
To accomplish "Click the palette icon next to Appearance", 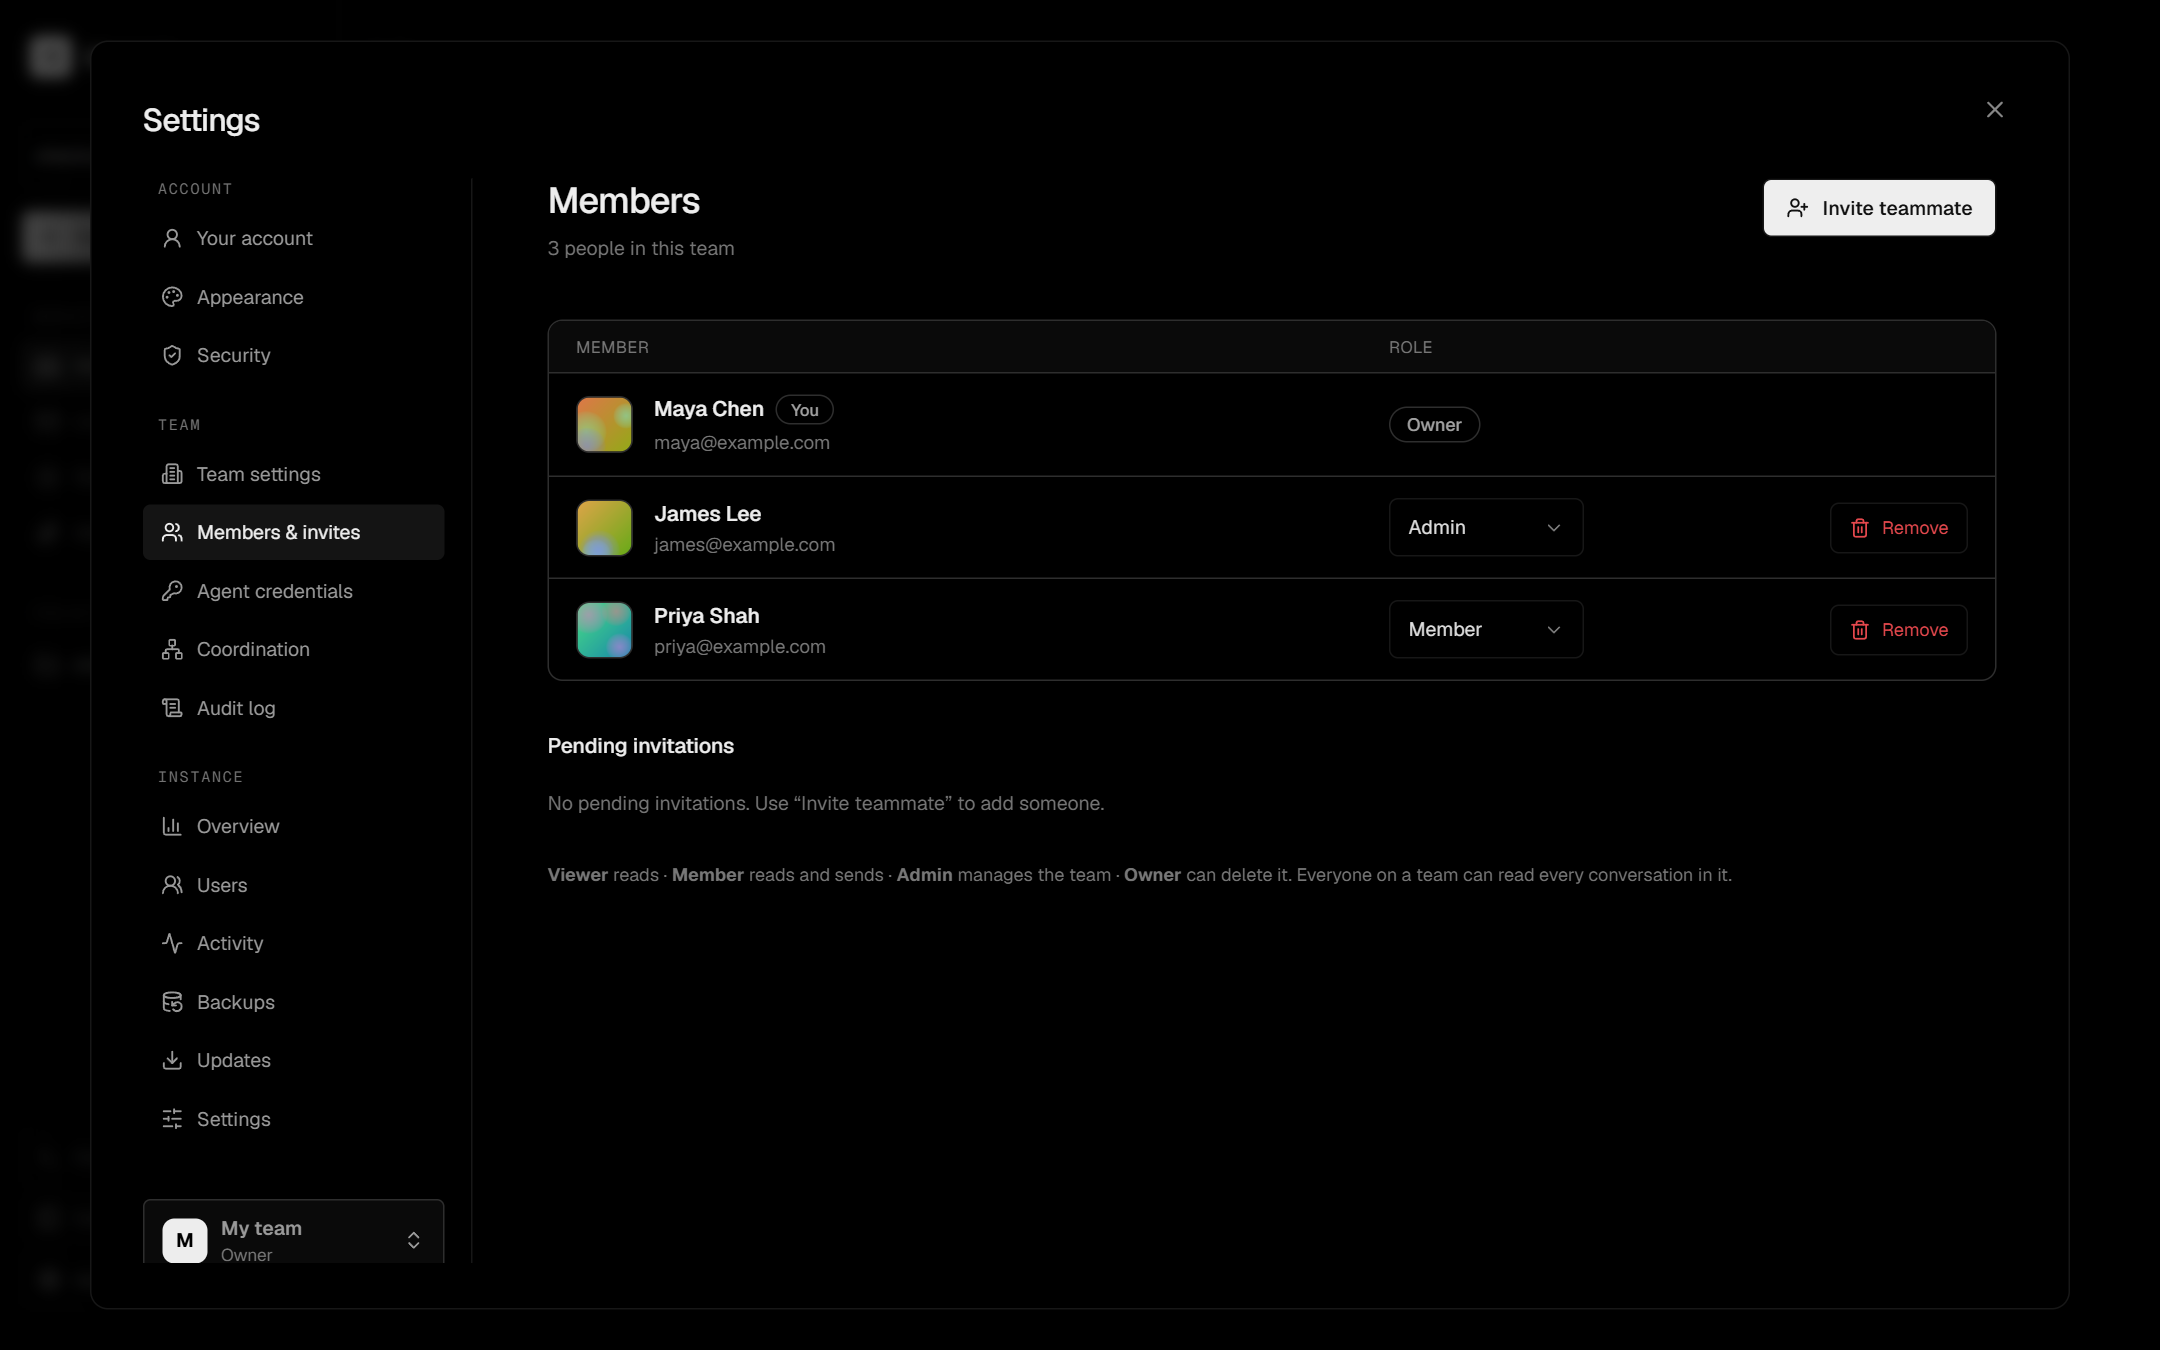I will pos(172,297).
